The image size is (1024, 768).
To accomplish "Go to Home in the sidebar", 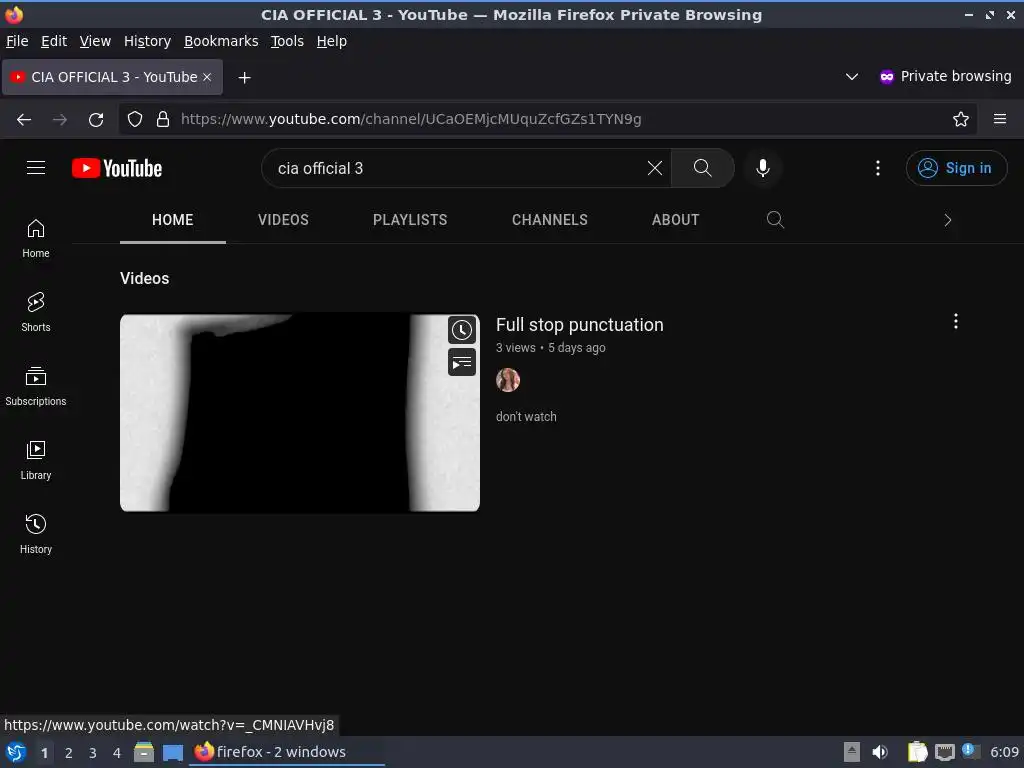I will coord(36,238).
